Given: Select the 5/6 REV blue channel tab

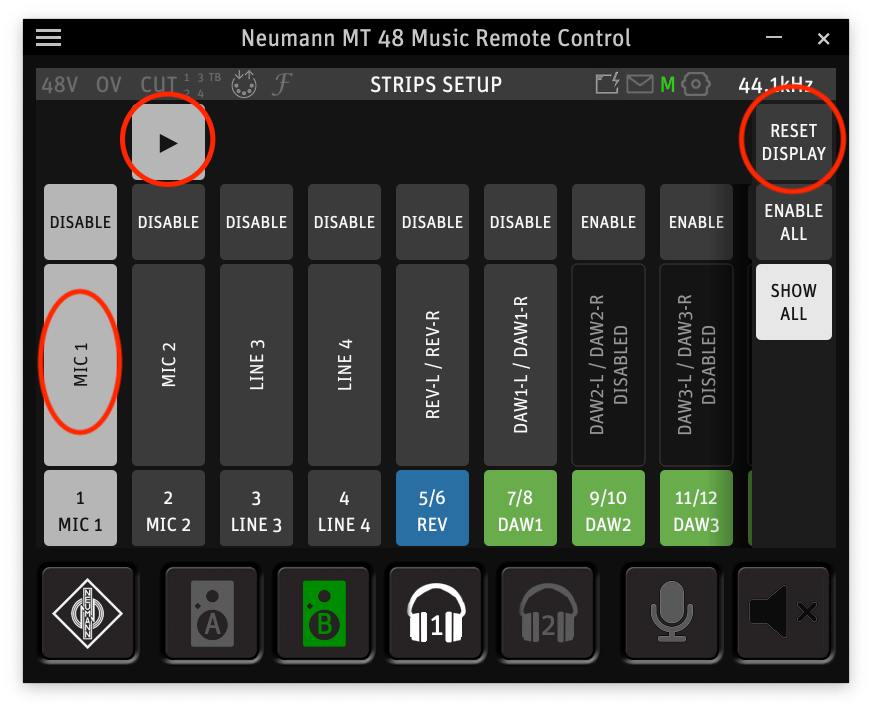Looking at the screenshot, I should 432,509.
